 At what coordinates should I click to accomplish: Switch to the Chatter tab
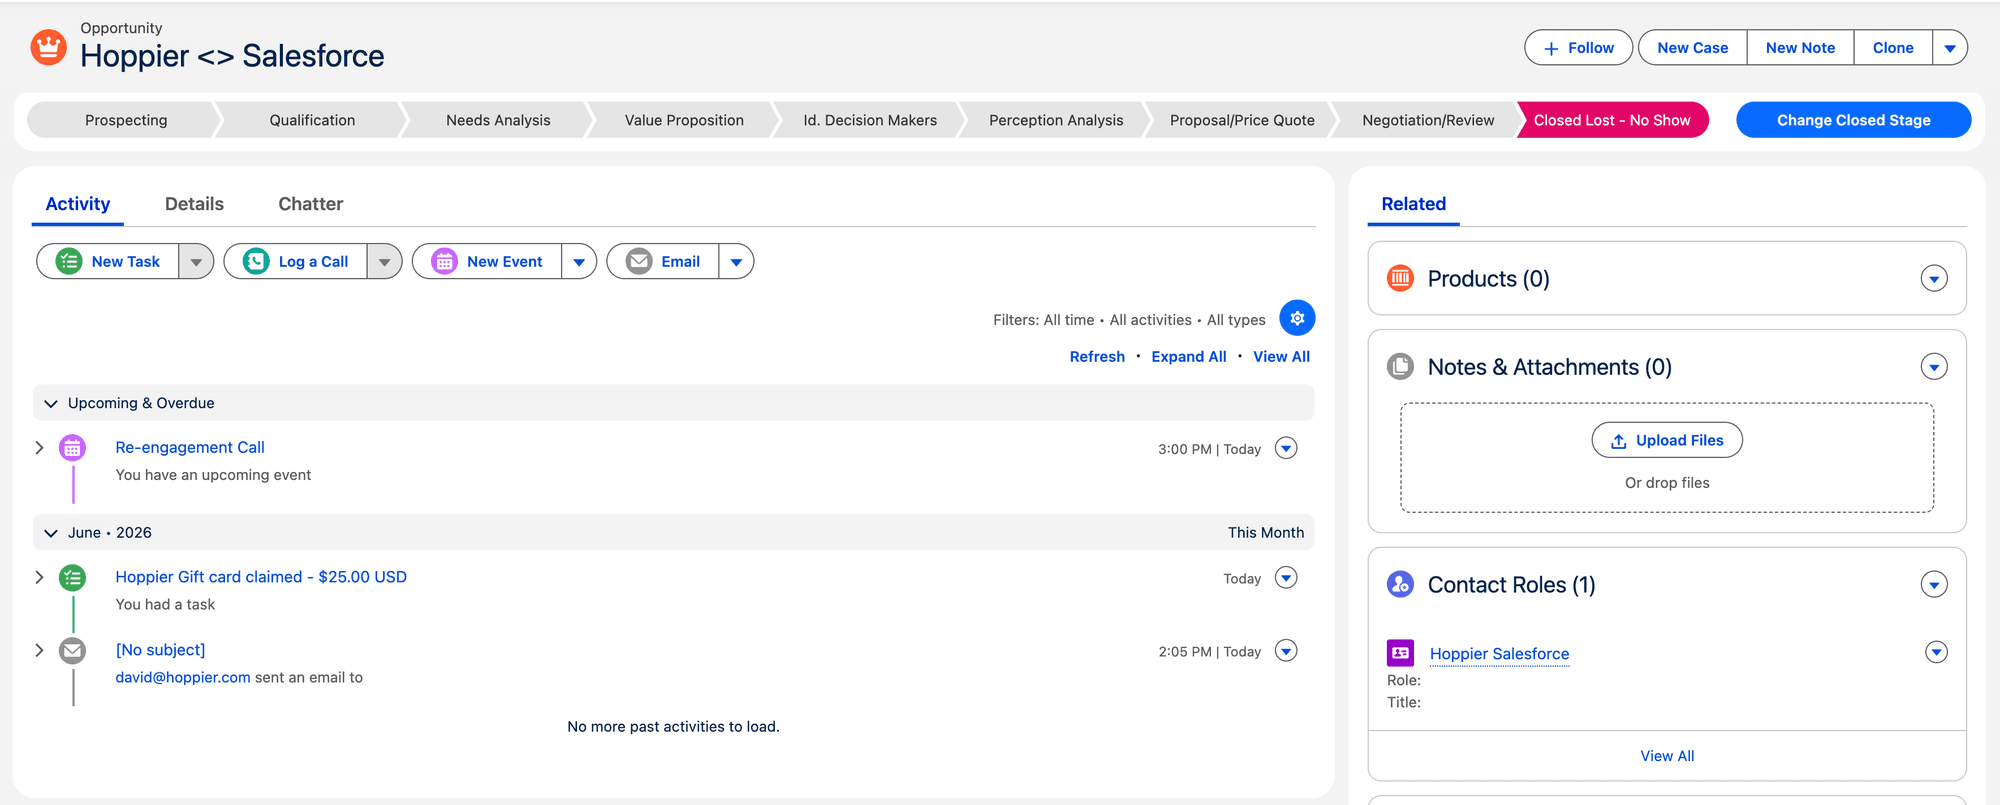pyautogui.click(x=311, y=204)
